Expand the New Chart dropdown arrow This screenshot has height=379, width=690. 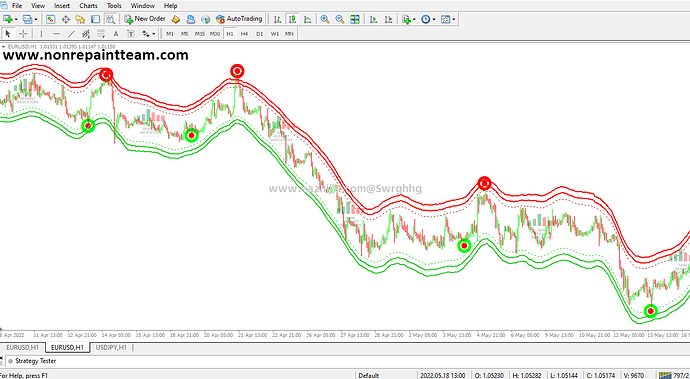tap(16, 19)
